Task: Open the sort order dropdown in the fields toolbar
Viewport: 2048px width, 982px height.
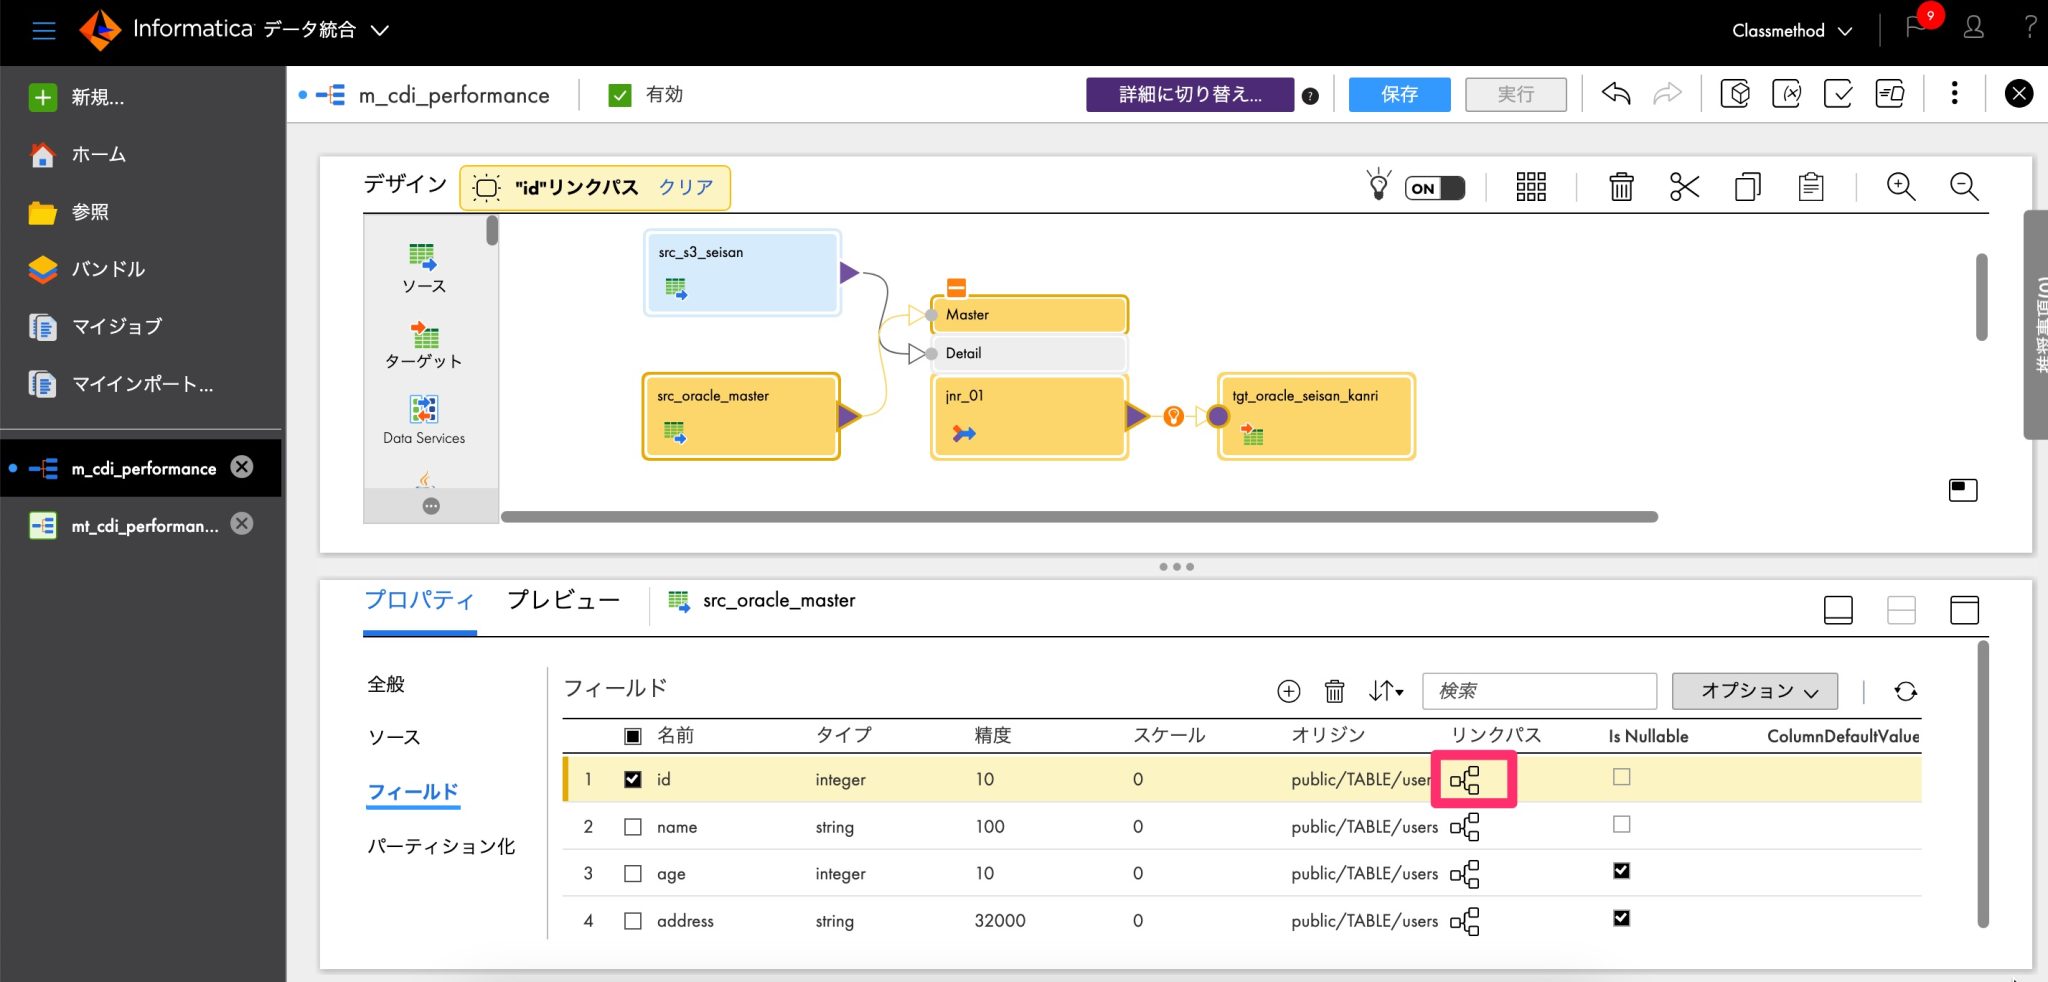Action: coord(1385,690)
